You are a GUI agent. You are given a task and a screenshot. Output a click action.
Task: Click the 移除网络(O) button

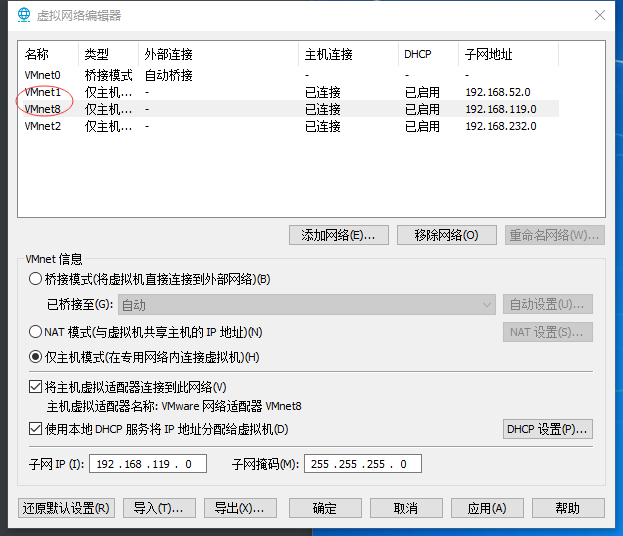tap(447, 235)
